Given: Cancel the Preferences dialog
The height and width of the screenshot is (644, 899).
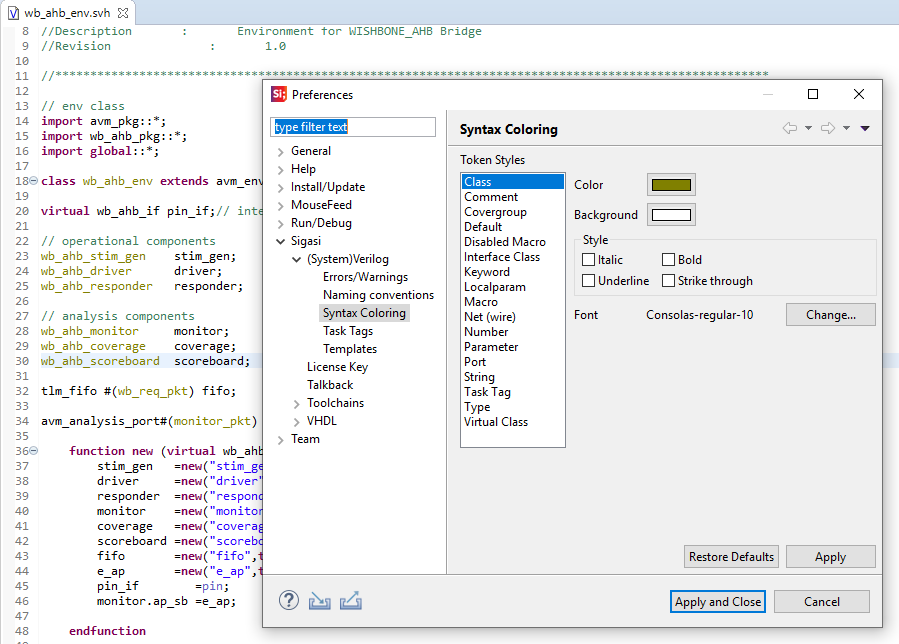Looking at the screenshot, I should click(x=822, y=602).
